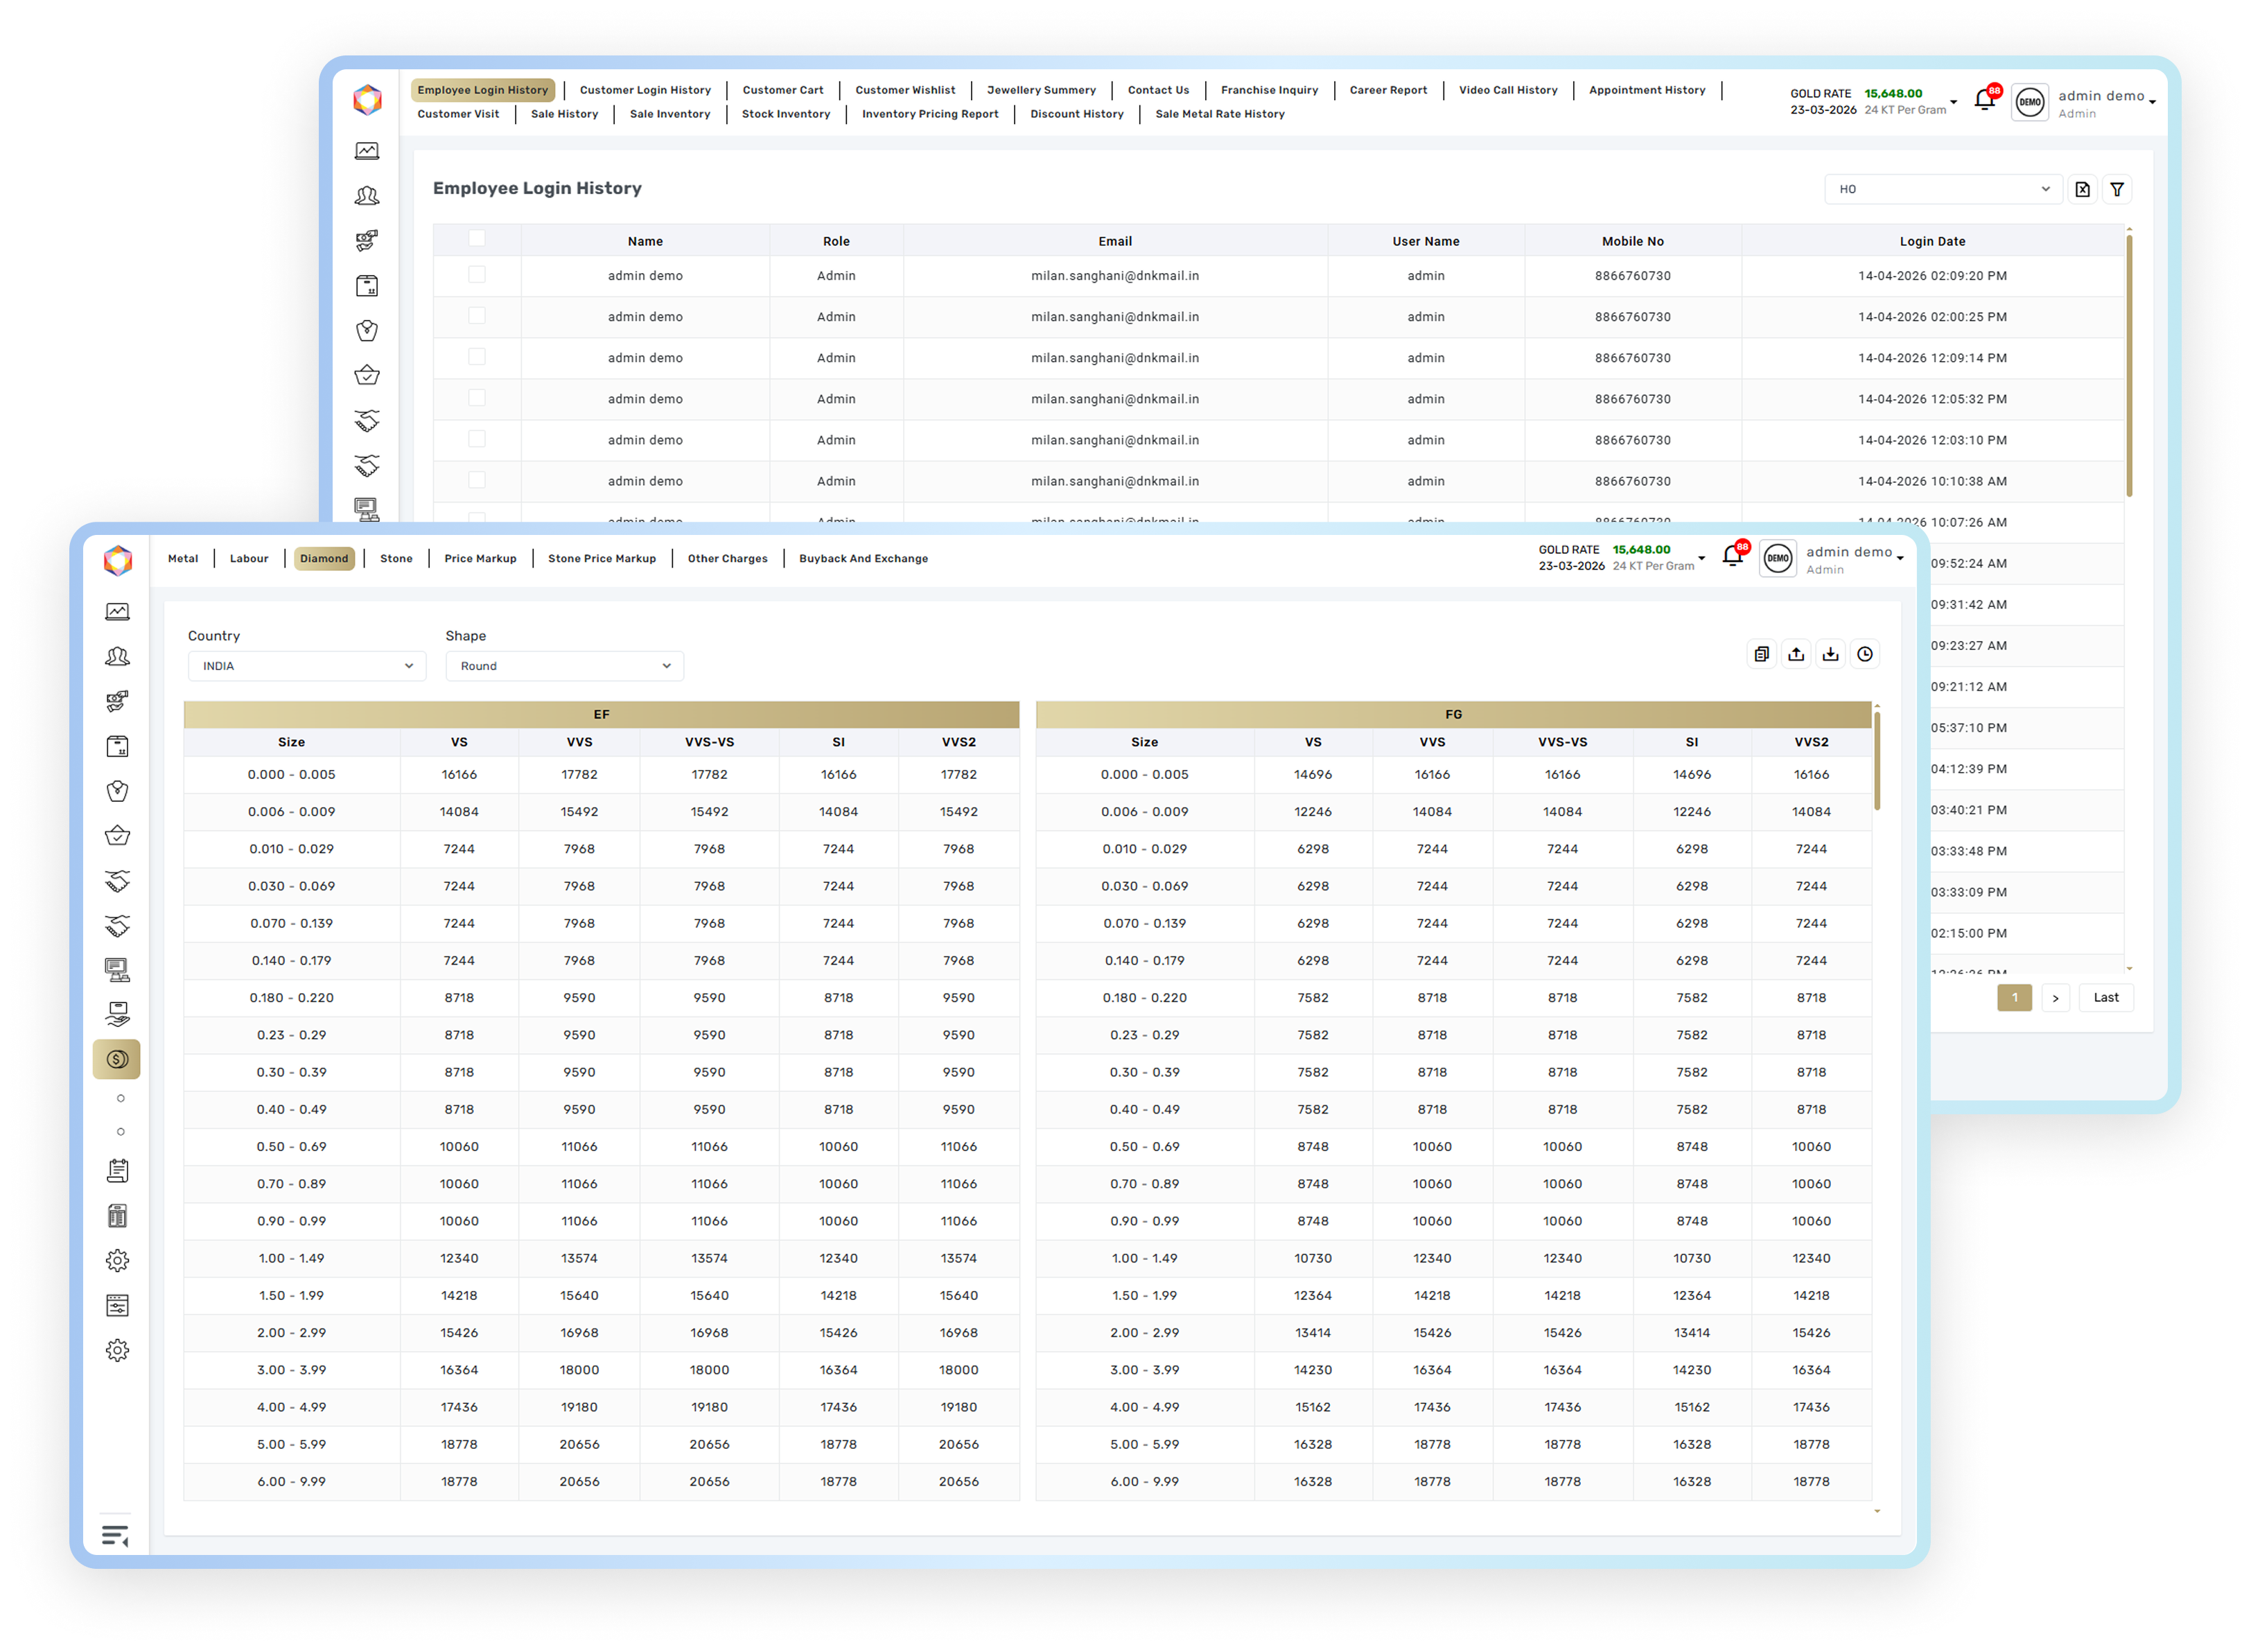Click the diamond price table vertical scrollbar

(x=1877, y=760)
